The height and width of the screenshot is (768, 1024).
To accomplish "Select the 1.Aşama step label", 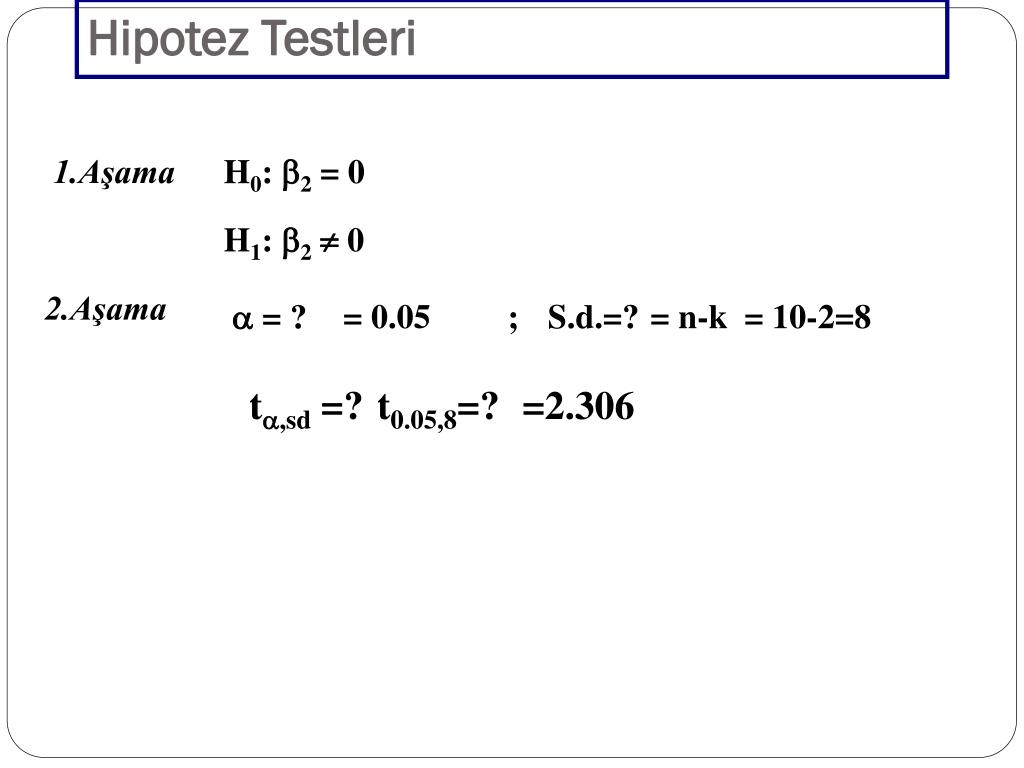I will click(x=114, y=174).
